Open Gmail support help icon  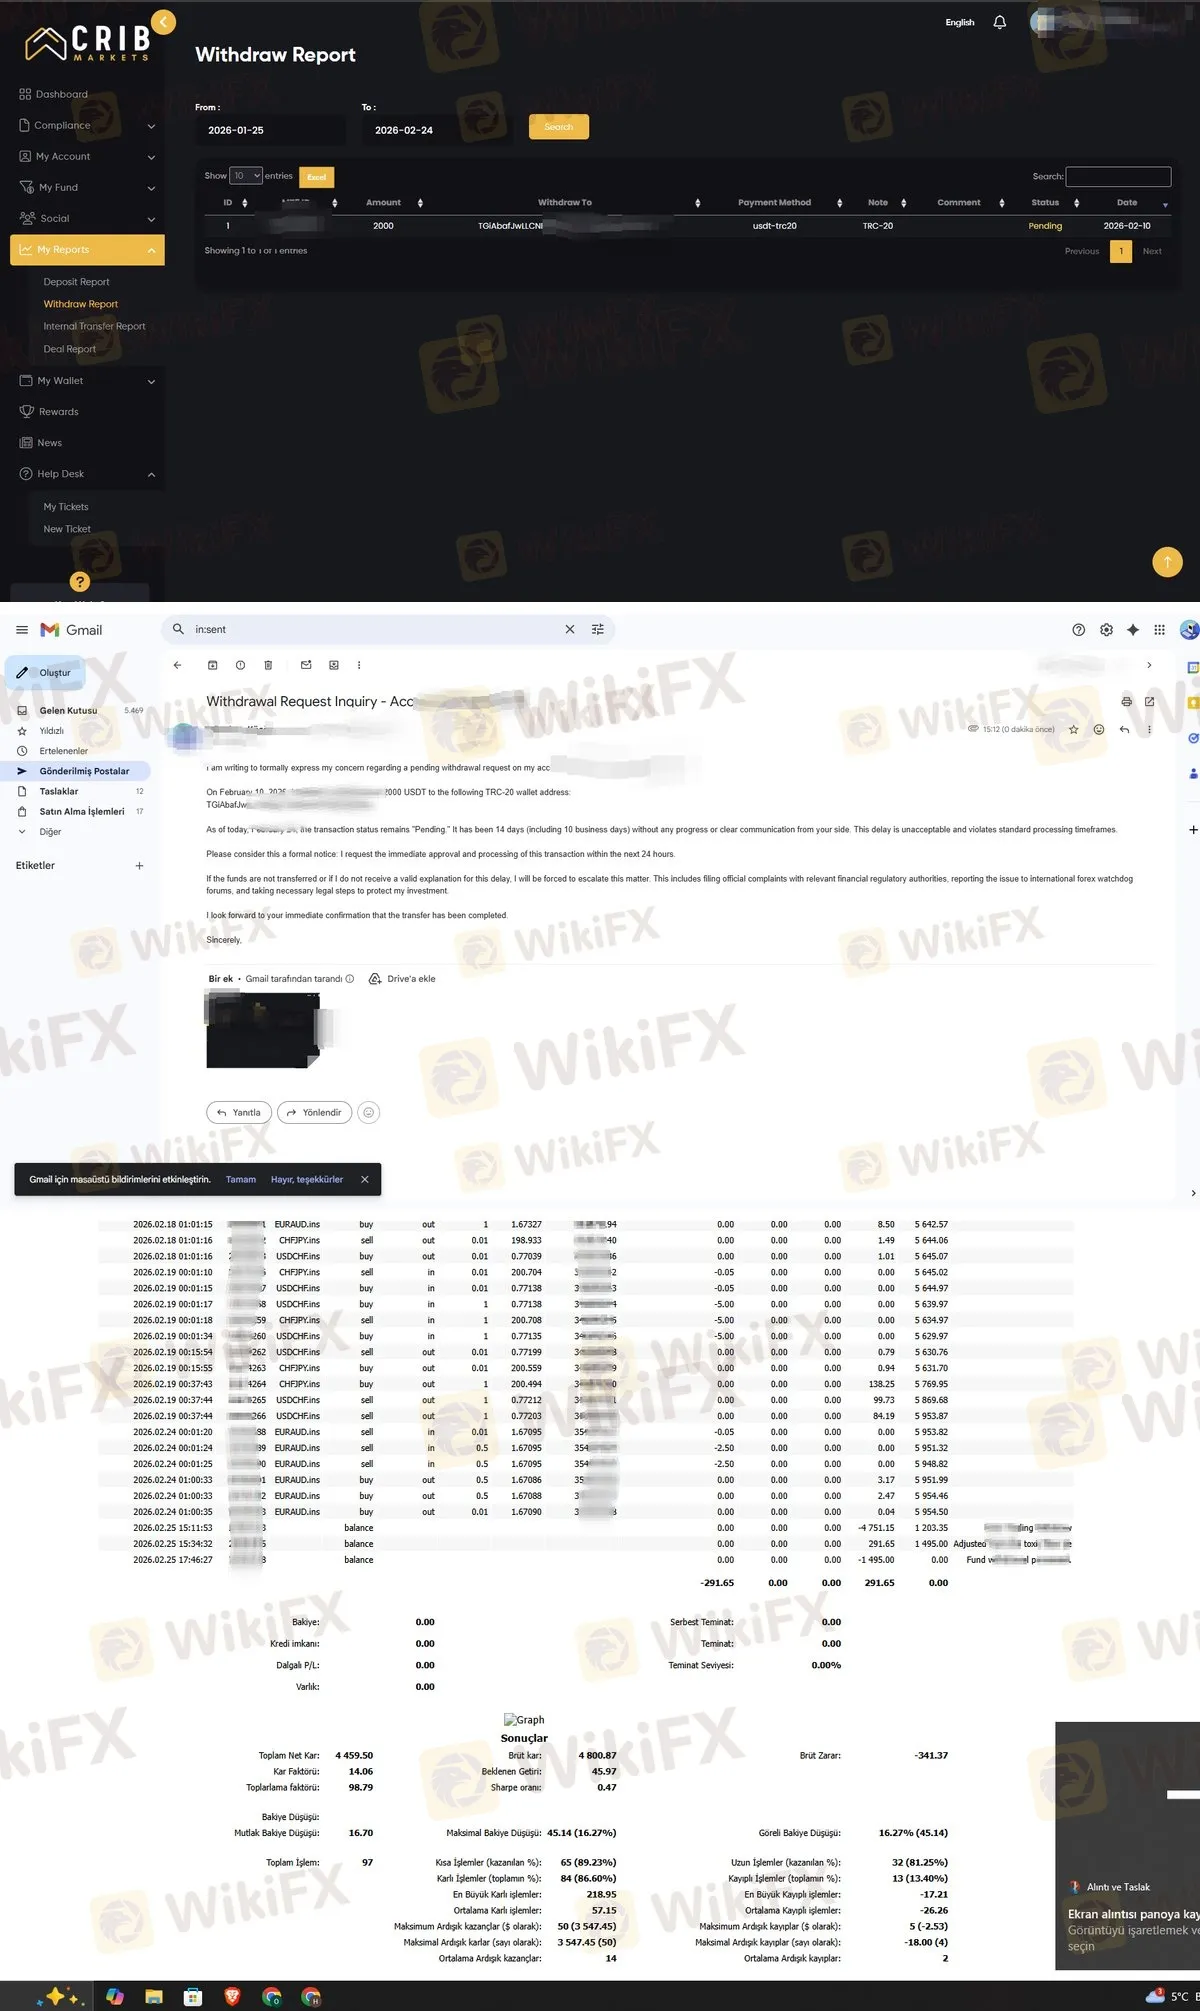click(1078, 630)
